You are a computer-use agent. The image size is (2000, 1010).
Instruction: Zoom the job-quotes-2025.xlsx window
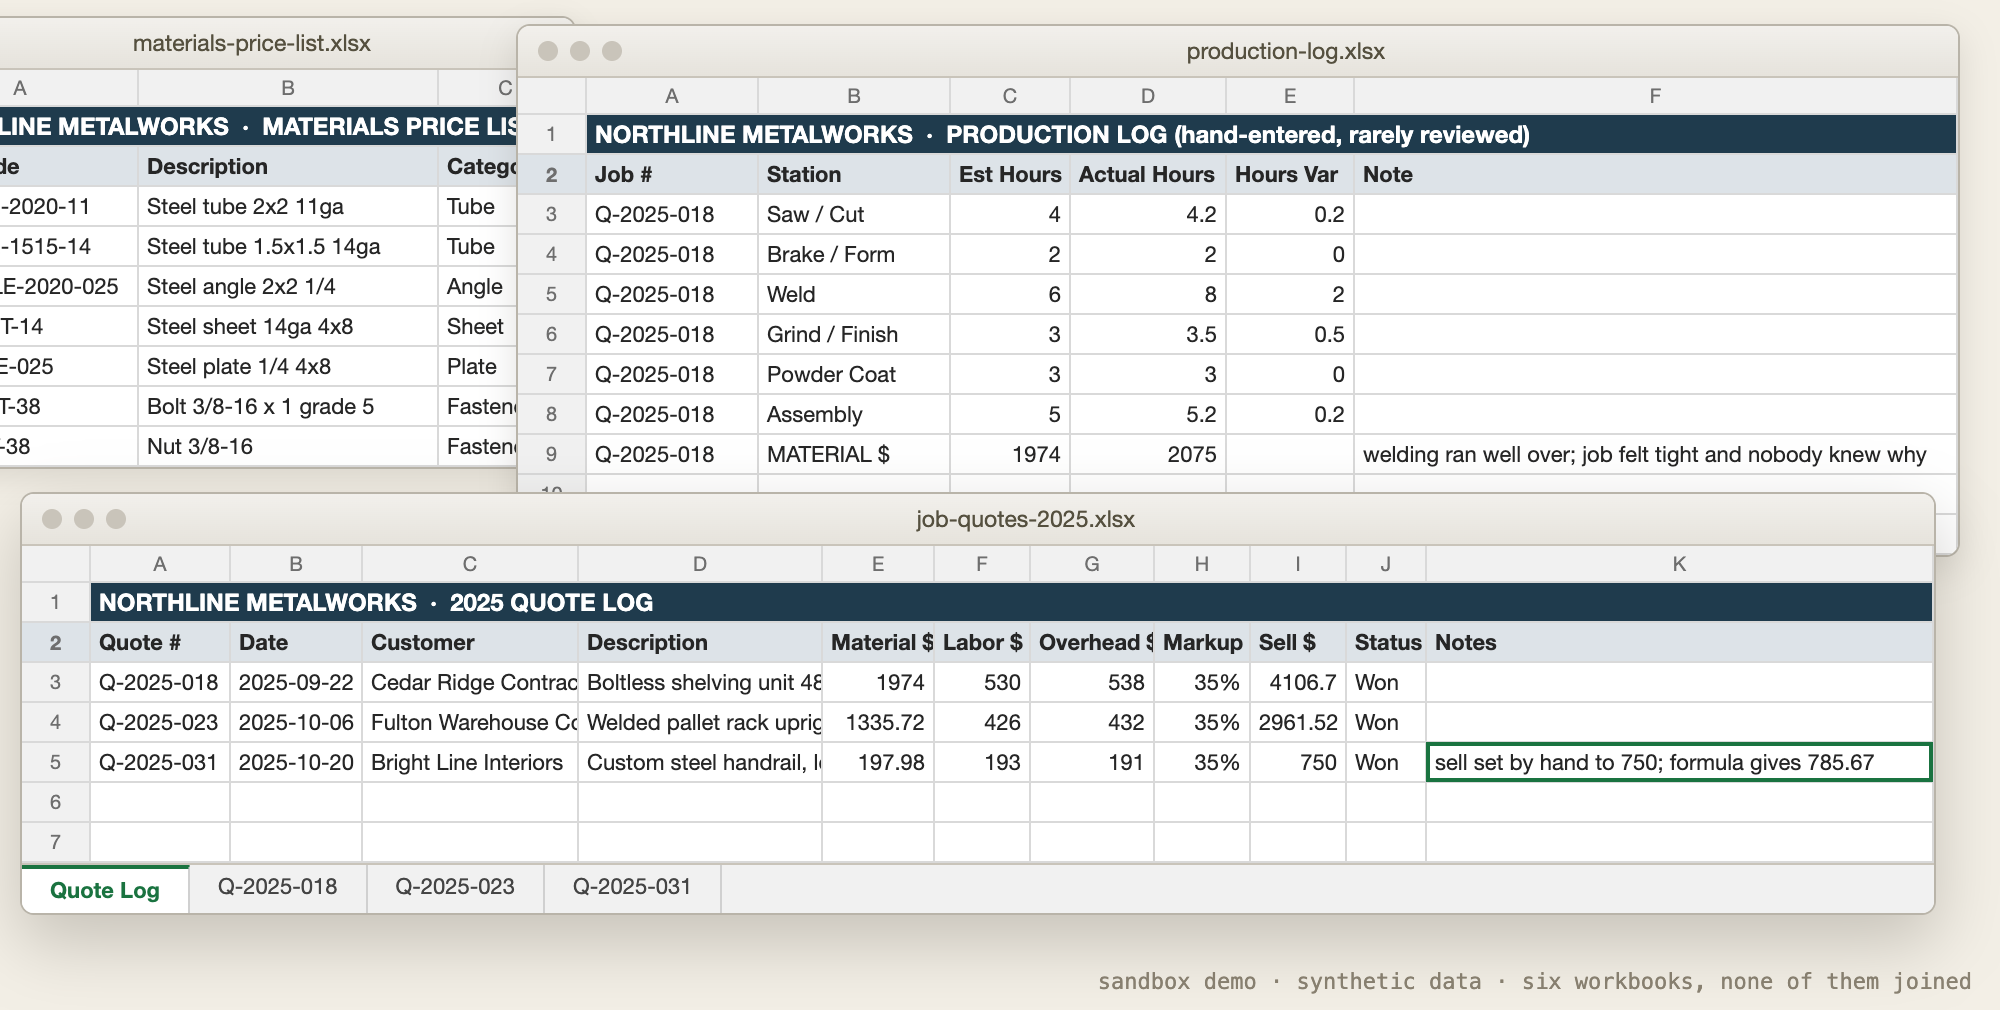tap(116, 518)
